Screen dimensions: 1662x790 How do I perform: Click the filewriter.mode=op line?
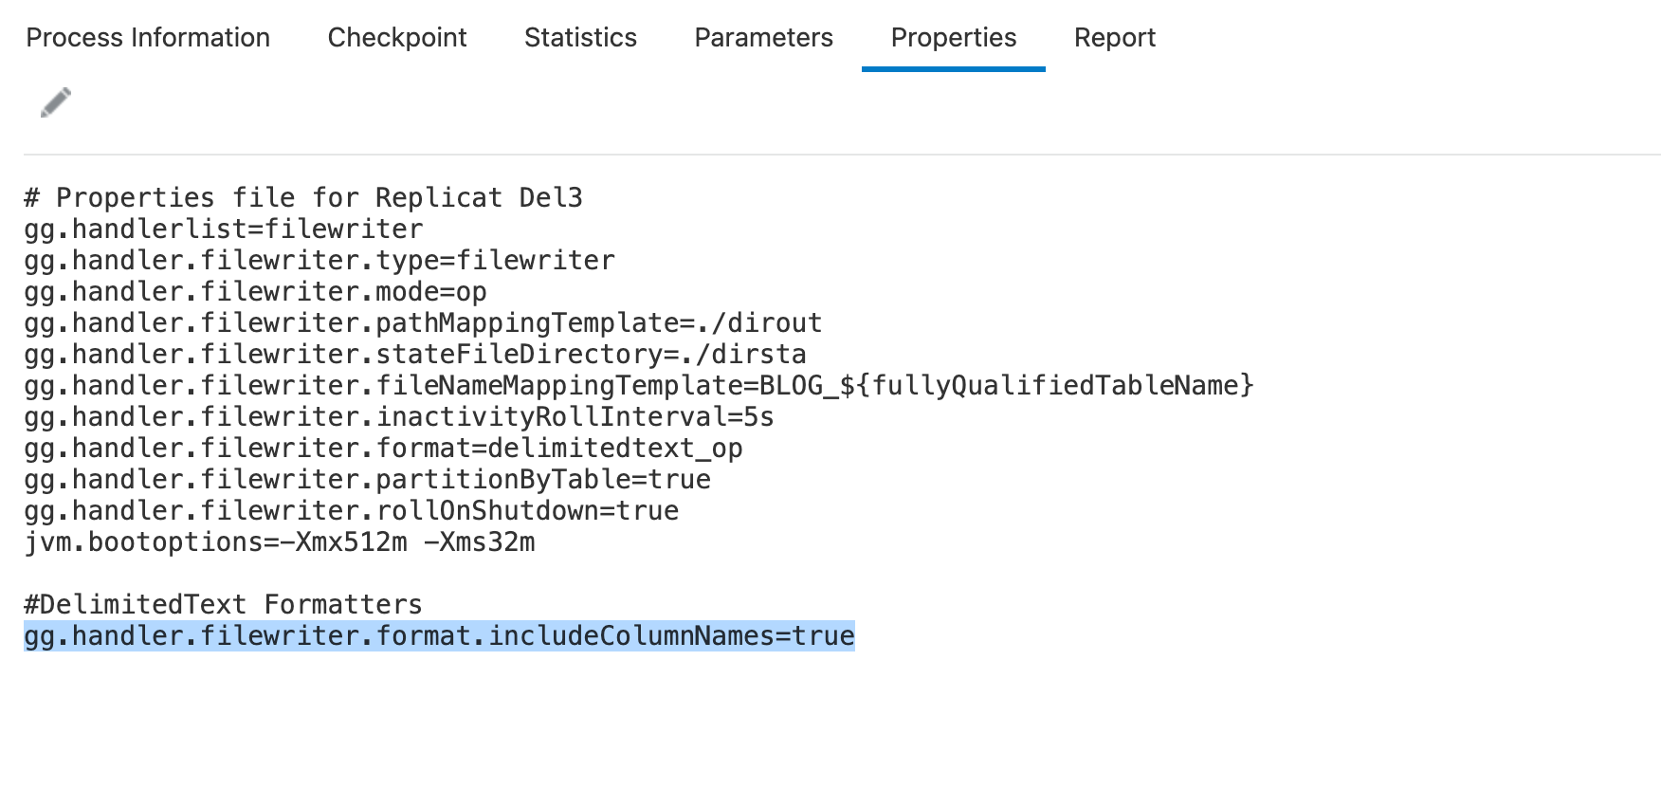(255, 292)
